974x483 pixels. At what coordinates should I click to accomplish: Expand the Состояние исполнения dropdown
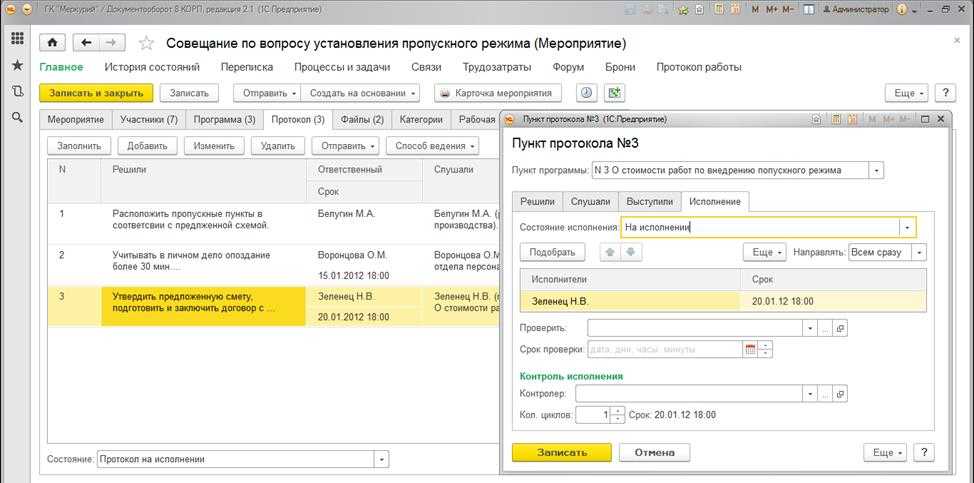click(906, 227)
